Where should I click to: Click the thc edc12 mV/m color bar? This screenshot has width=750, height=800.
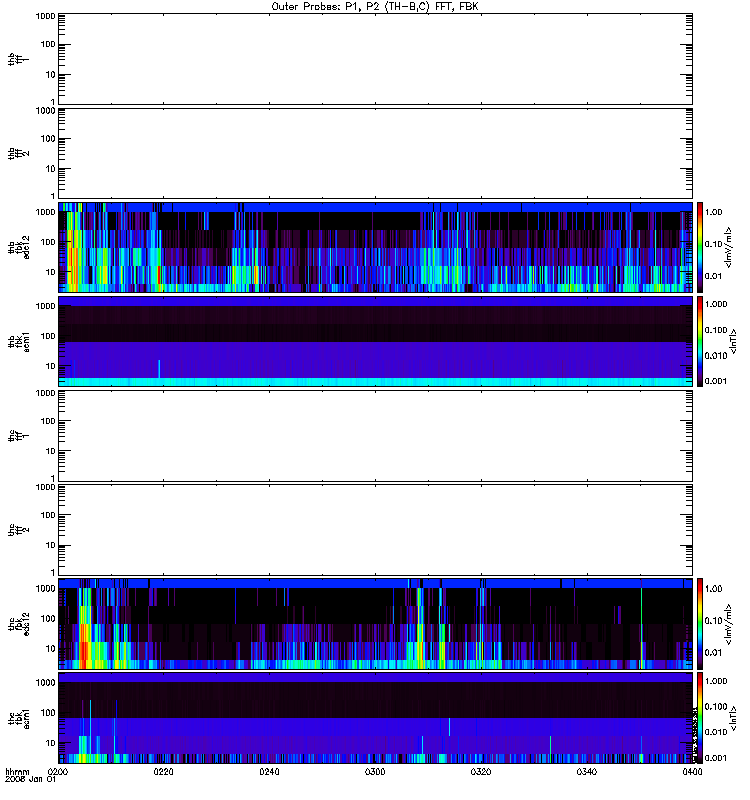[700, 624]
